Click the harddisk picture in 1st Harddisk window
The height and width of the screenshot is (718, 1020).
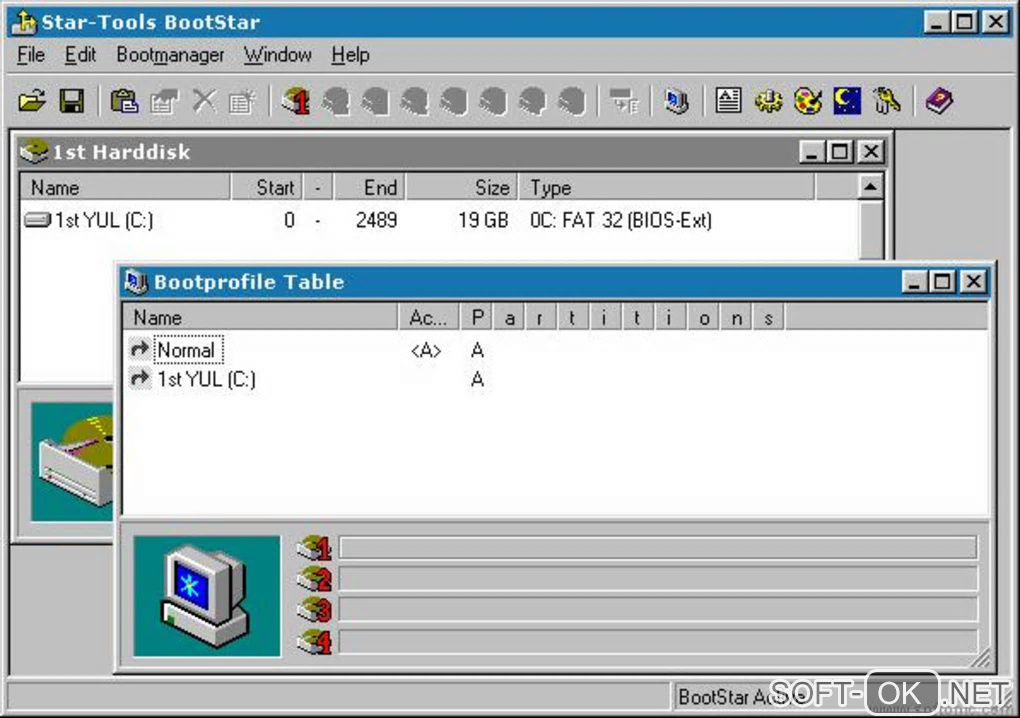tap(72, 462)
